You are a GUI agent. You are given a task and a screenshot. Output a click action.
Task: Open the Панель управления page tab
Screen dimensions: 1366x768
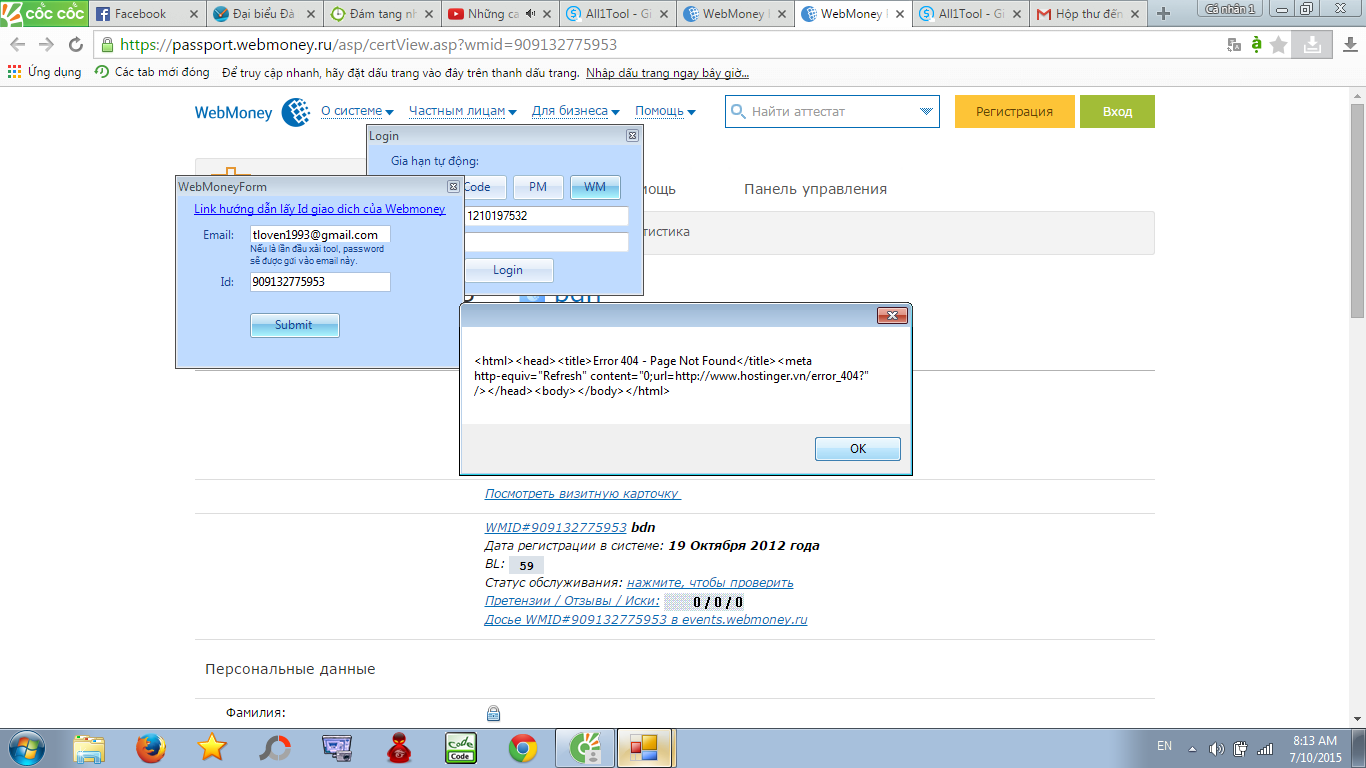click(815, 189)
